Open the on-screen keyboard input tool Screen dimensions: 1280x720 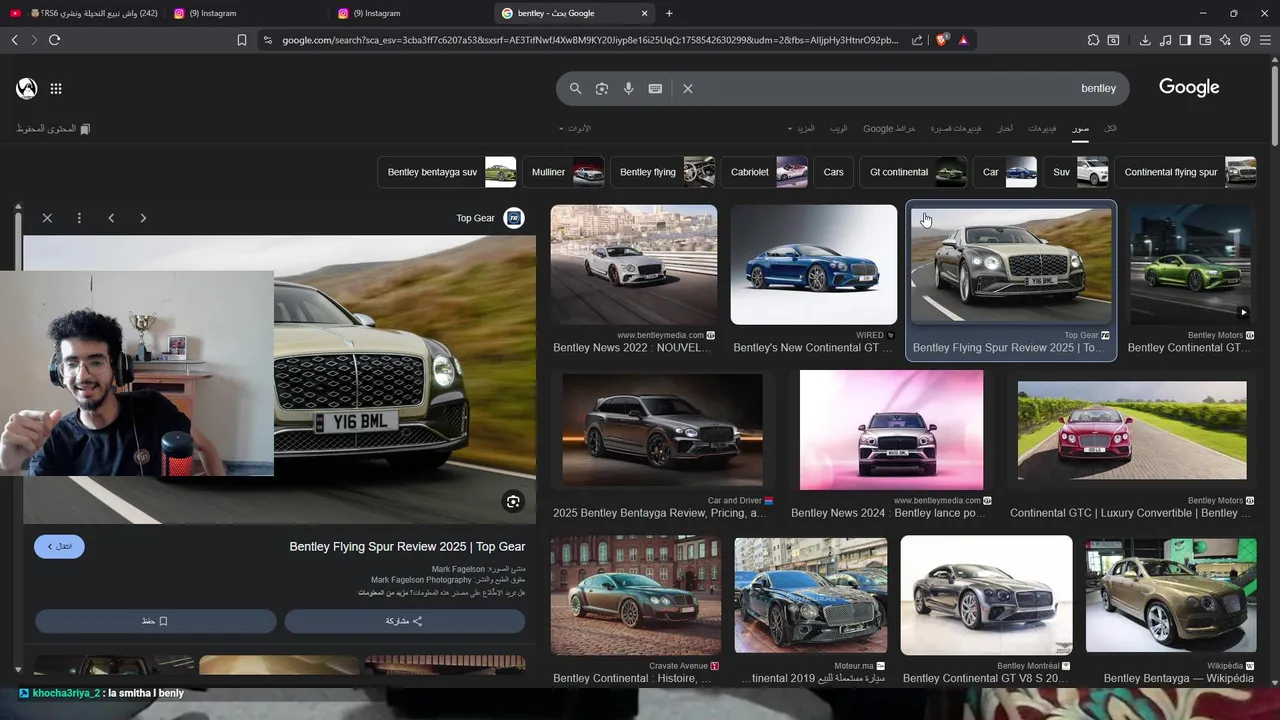click(x=655, y=88)
